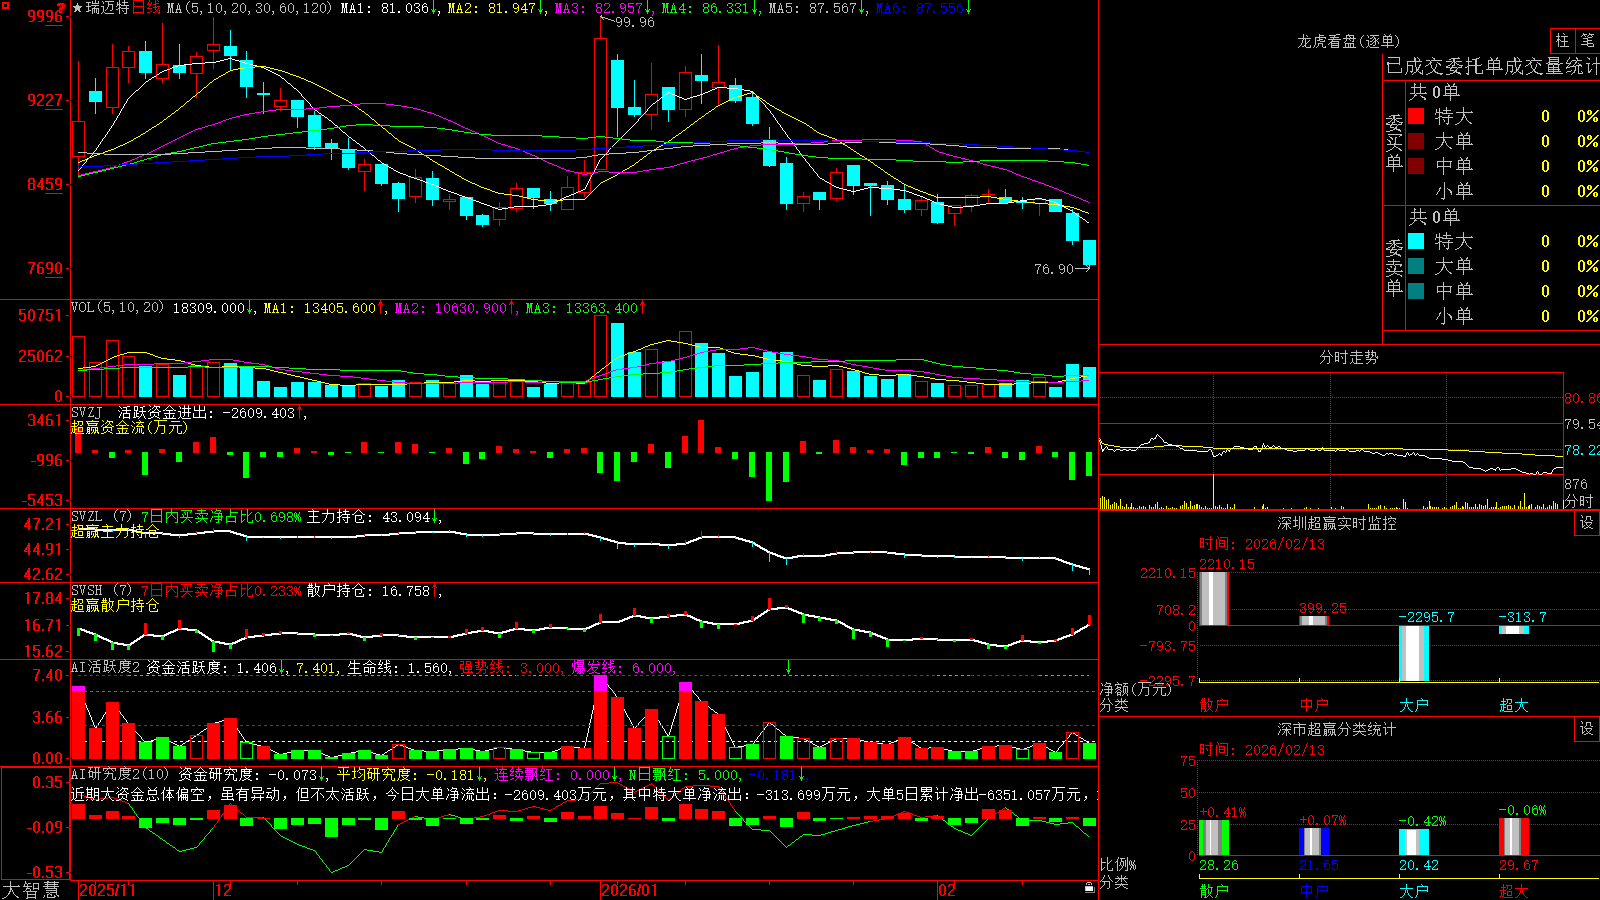Click the MA1: 81.036 value in header
The height and width of the screenshot is (900, 1600).
[384, 8]
